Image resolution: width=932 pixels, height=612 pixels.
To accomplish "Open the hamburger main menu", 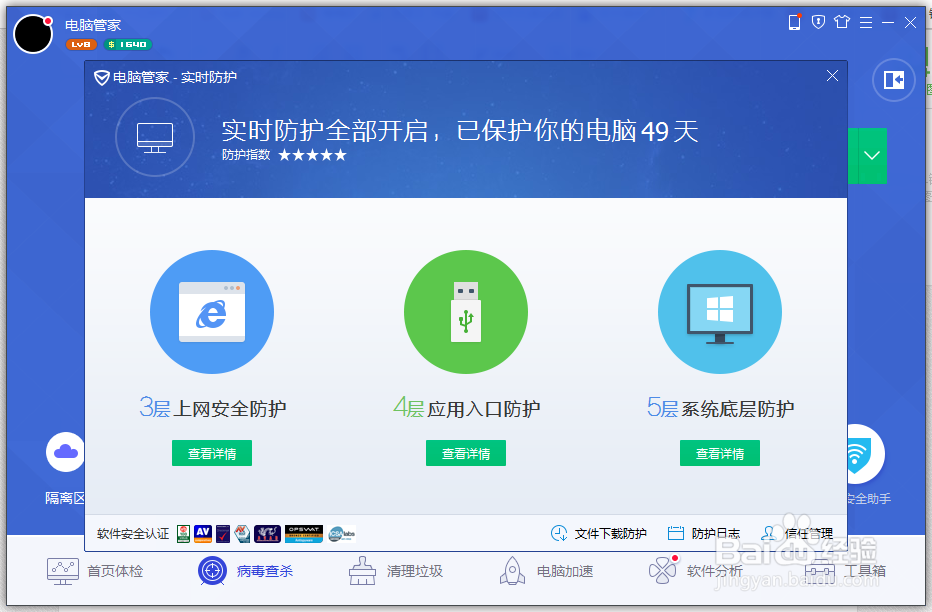I will pos(865,21).
